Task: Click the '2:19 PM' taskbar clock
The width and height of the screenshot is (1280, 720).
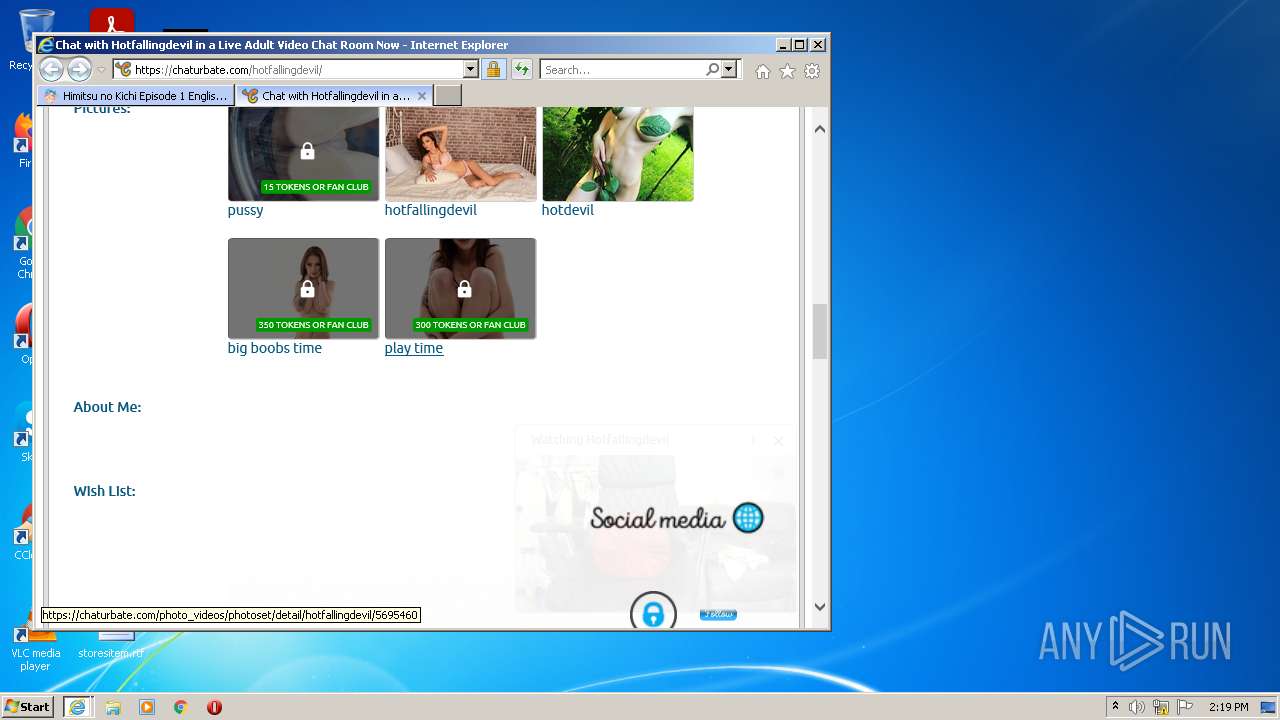Action: [1228, 707]
